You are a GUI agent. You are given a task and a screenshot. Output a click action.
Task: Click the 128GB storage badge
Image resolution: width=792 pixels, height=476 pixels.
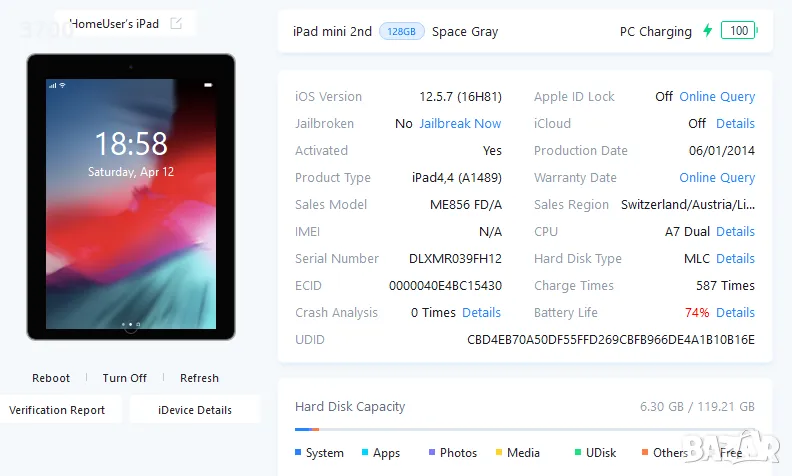pyautogui.click(x=401, y=31)
